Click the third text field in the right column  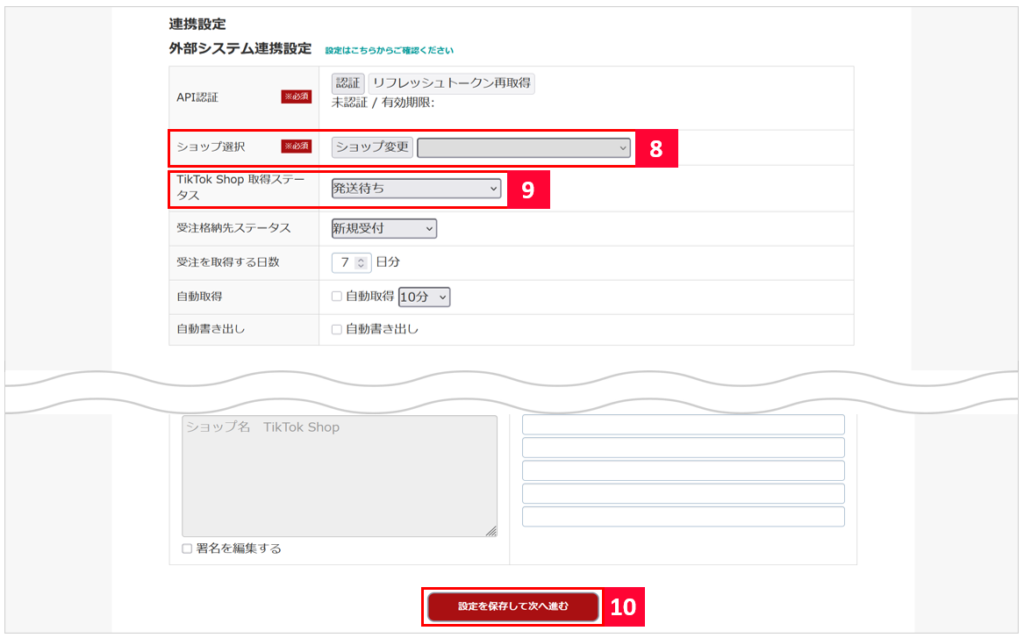point(683,471)
